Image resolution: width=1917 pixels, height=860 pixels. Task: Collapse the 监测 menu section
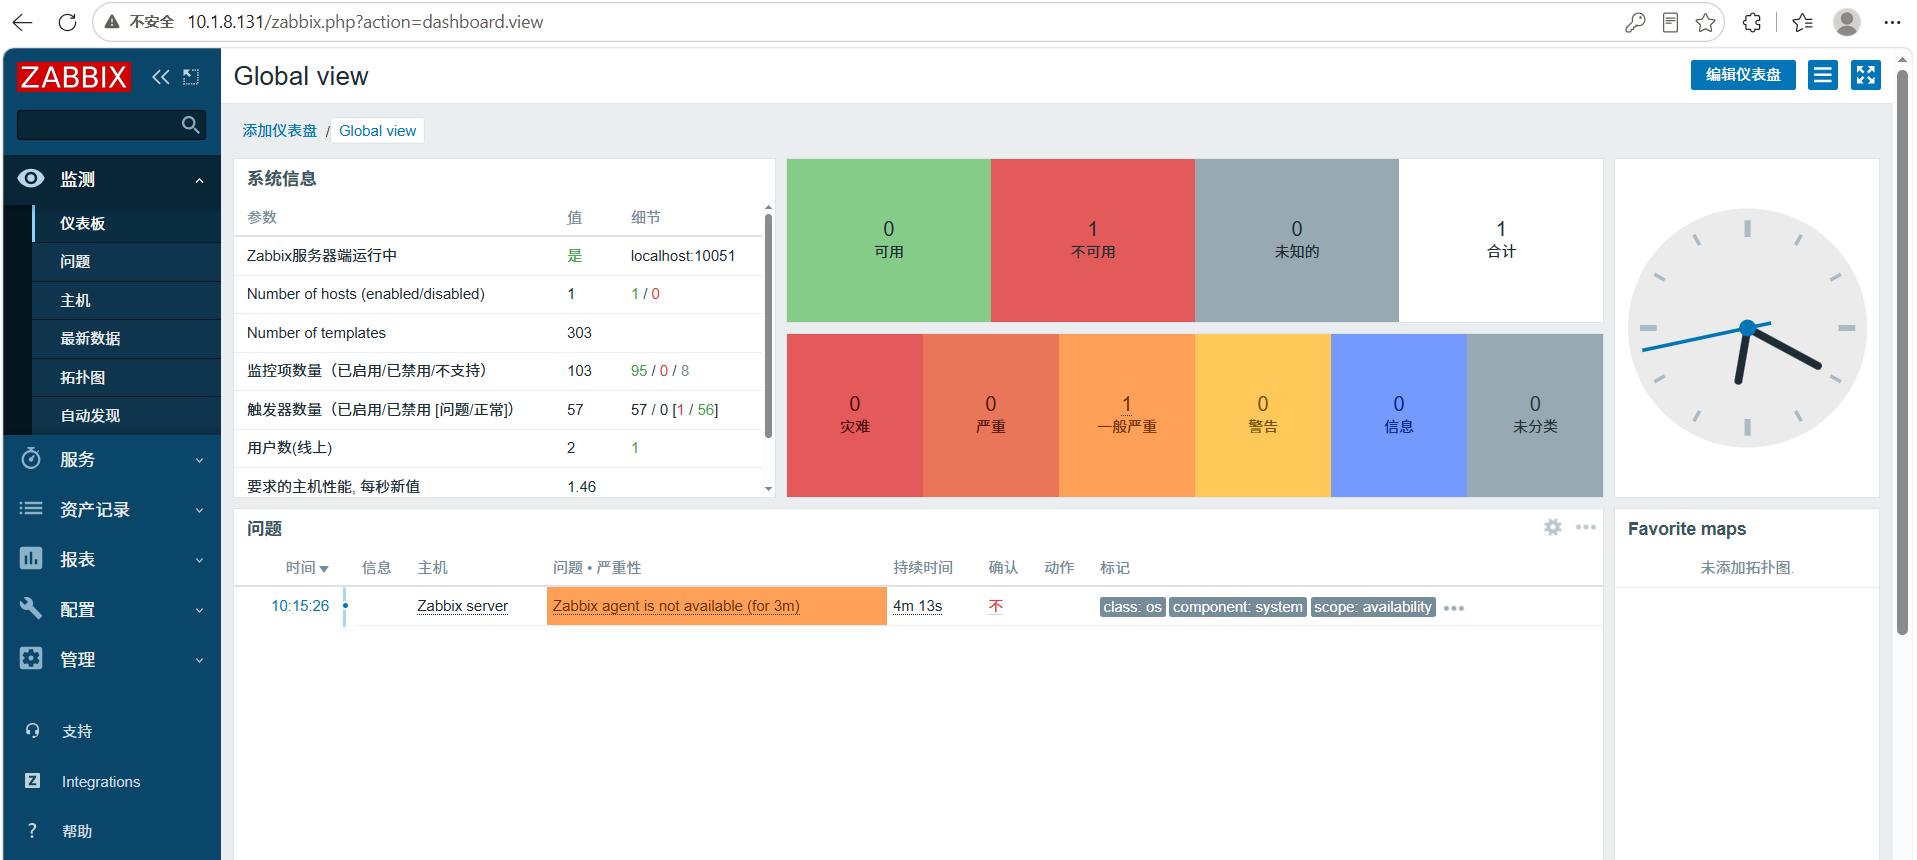112,179
